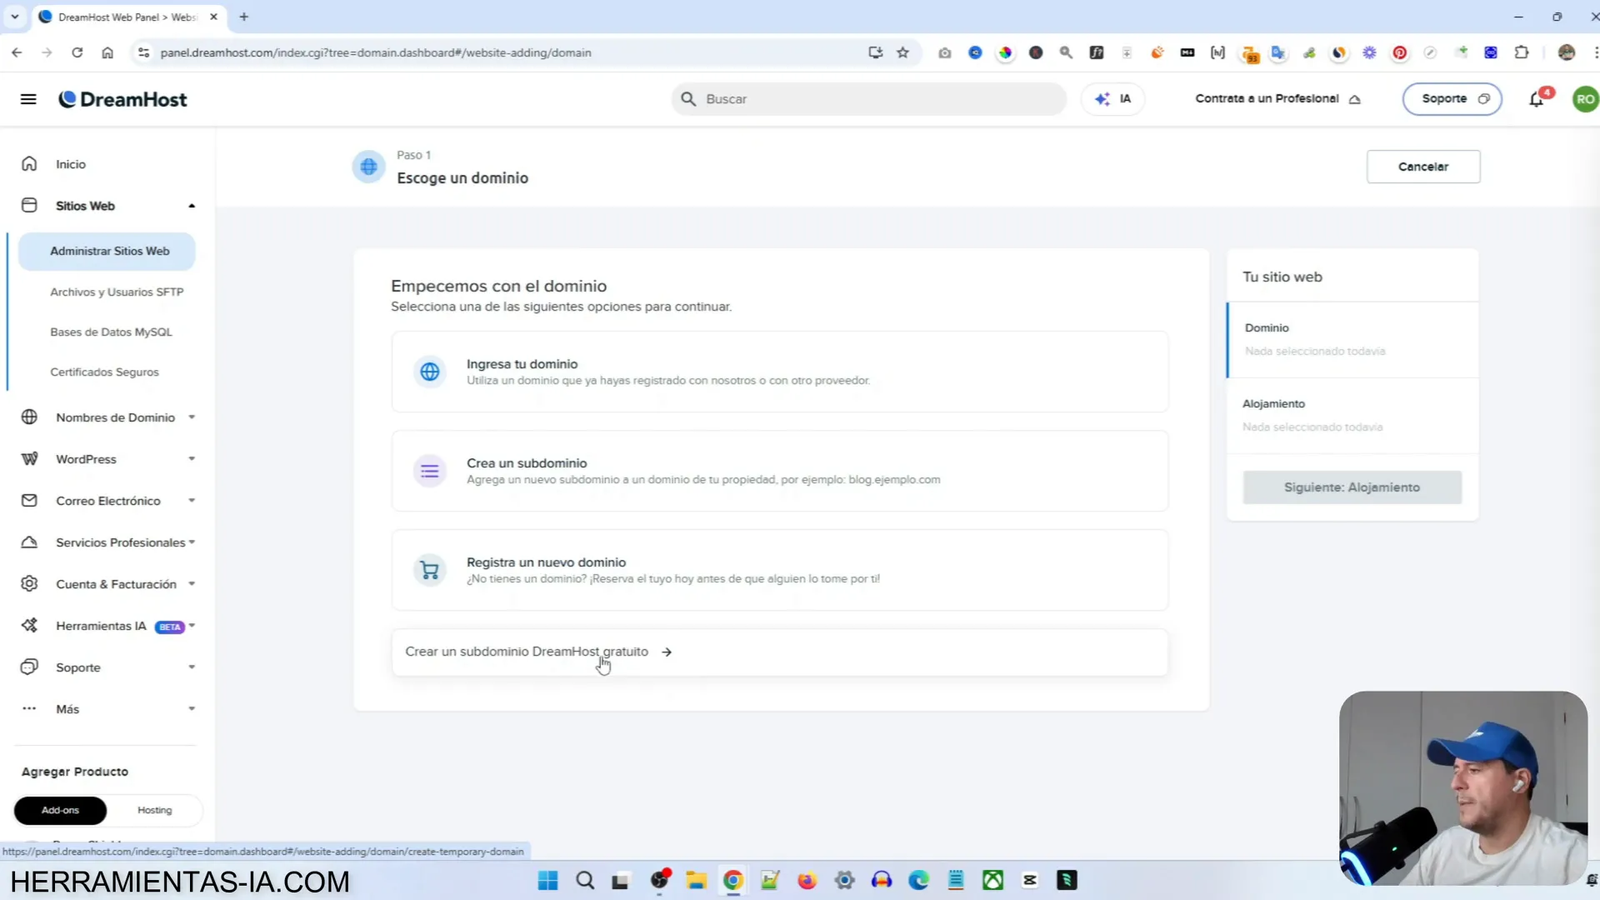Switch to the Hosting tab under Agregar Producto
The width and height of the screenshot is (1600, 900).
click(x=154, y=810)
